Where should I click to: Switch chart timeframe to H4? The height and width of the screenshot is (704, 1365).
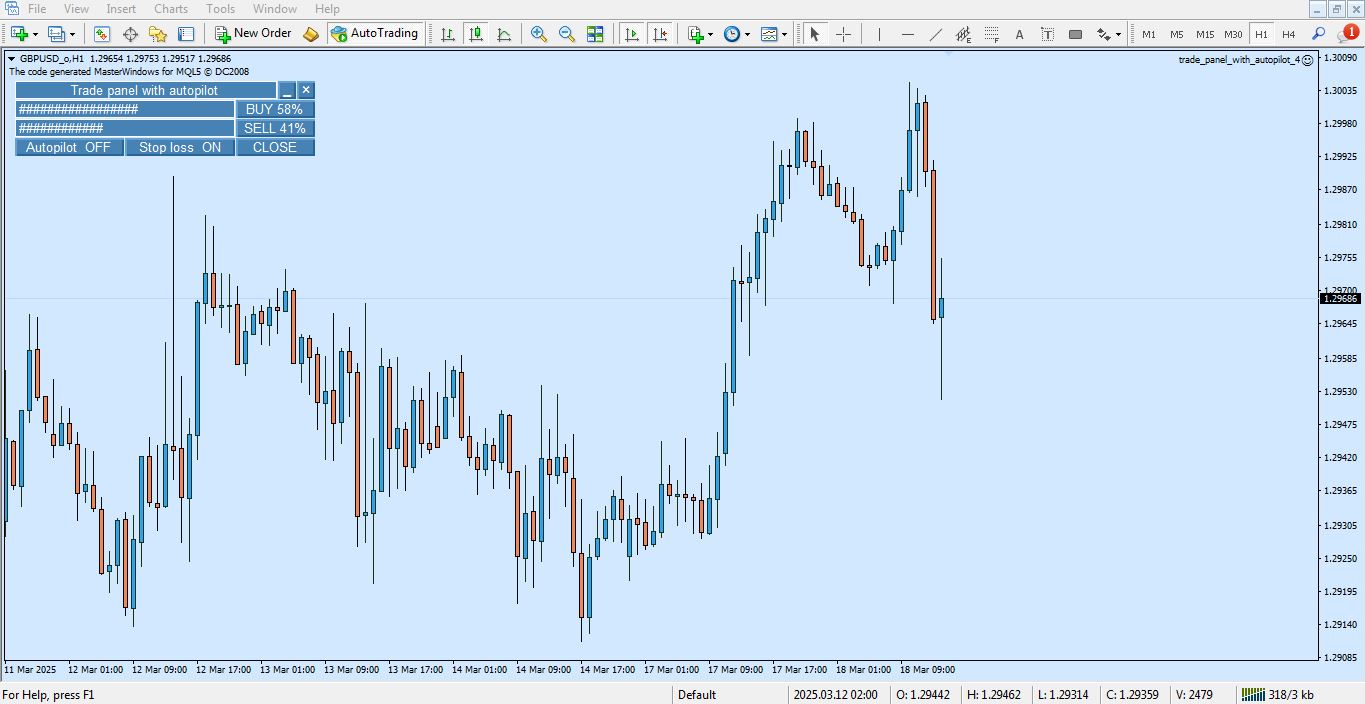pyautogui.click(x=1289, y=33)
